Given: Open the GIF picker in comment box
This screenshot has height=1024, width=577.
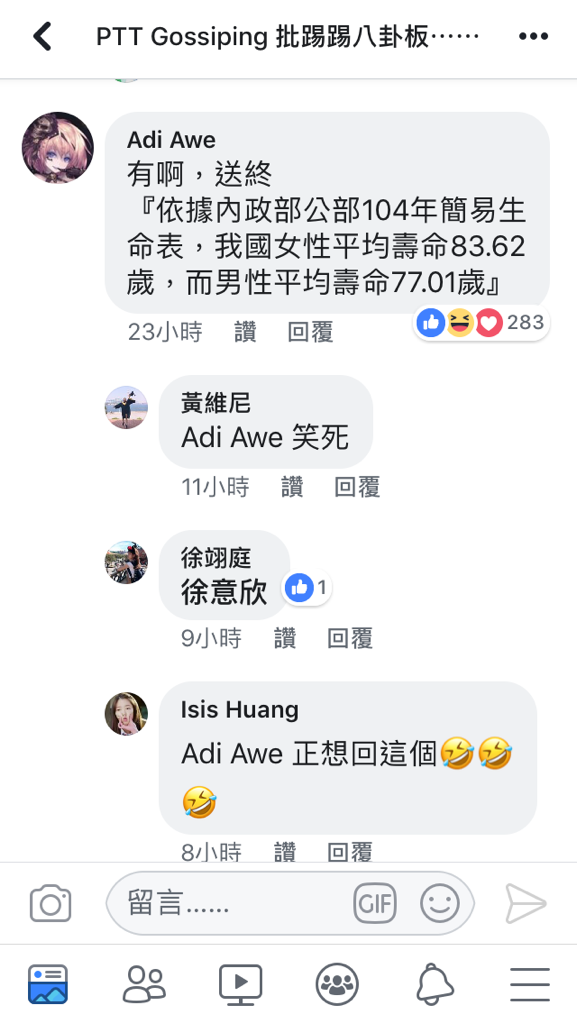Looking at the screenshot, I should click(x=375, y=903).
